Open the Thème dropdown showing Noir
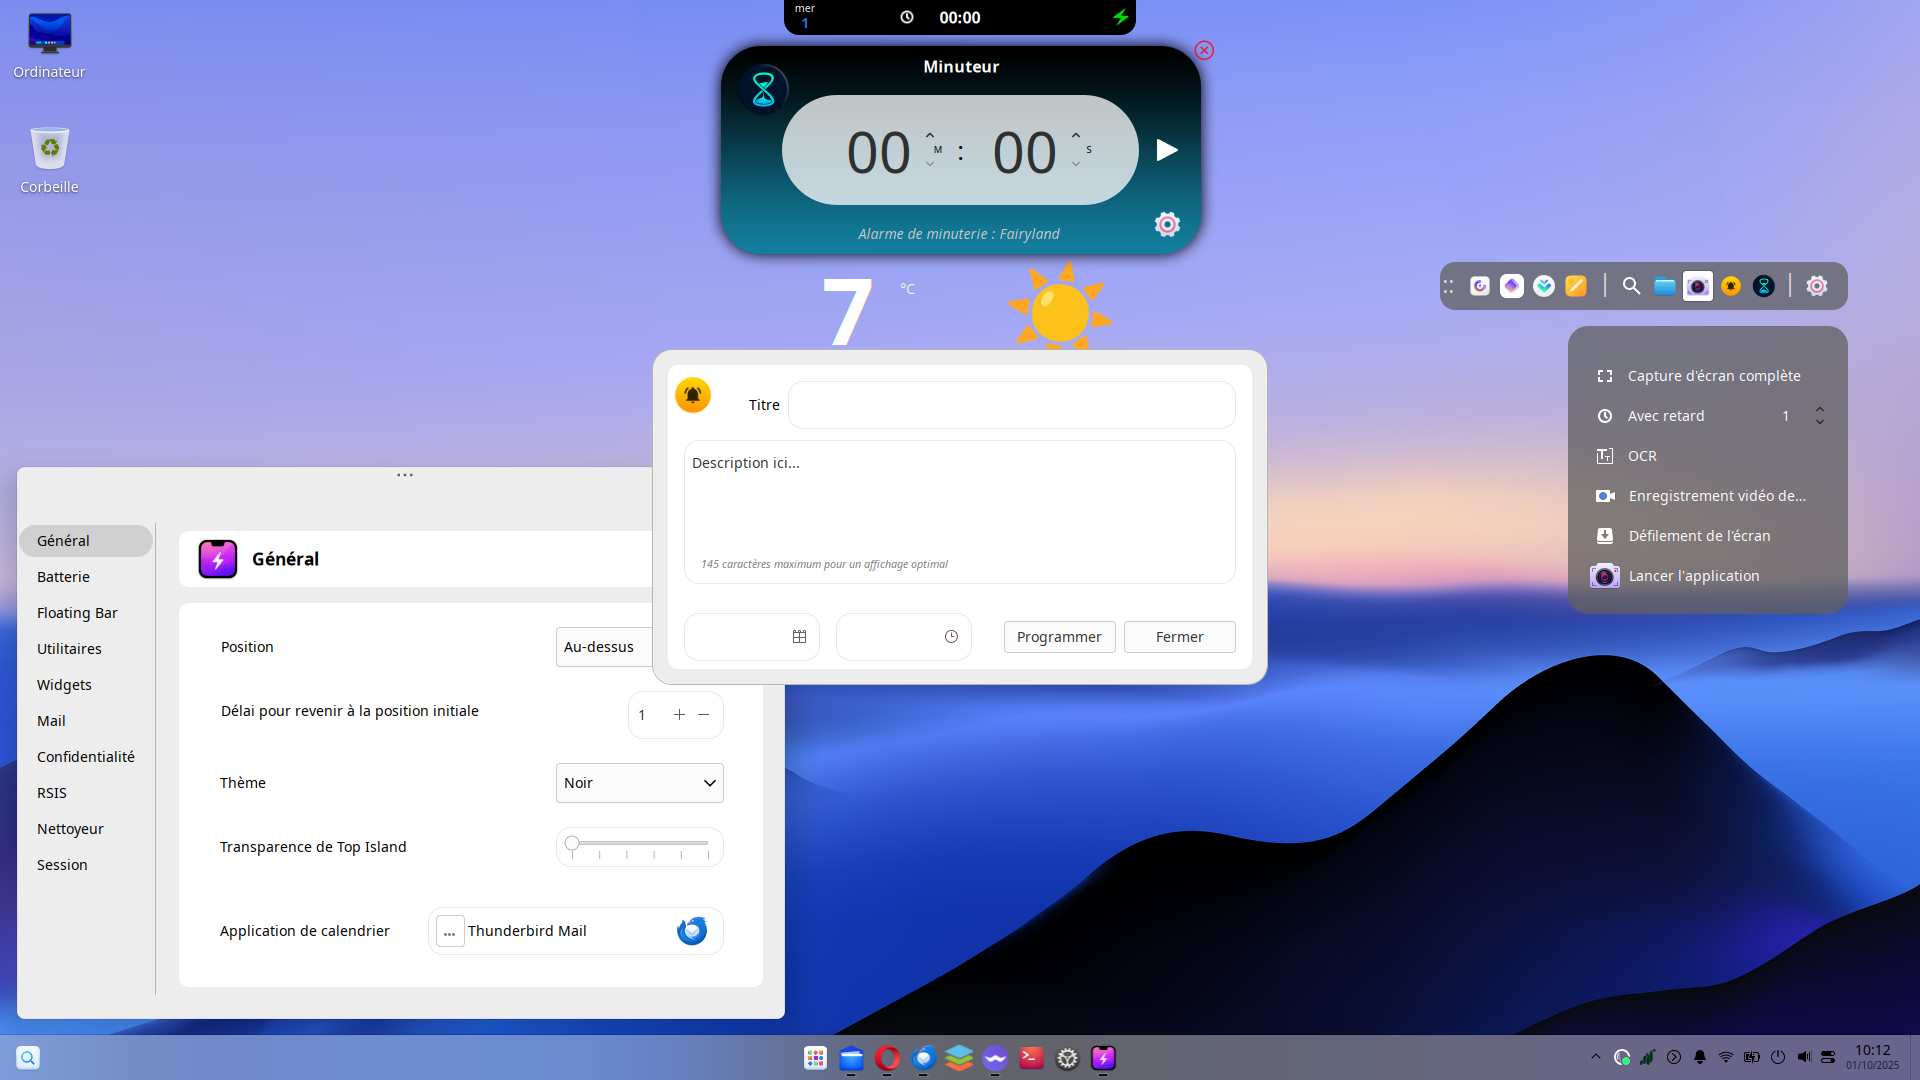Screen dimensions: 1920x1080 [639, 783]
